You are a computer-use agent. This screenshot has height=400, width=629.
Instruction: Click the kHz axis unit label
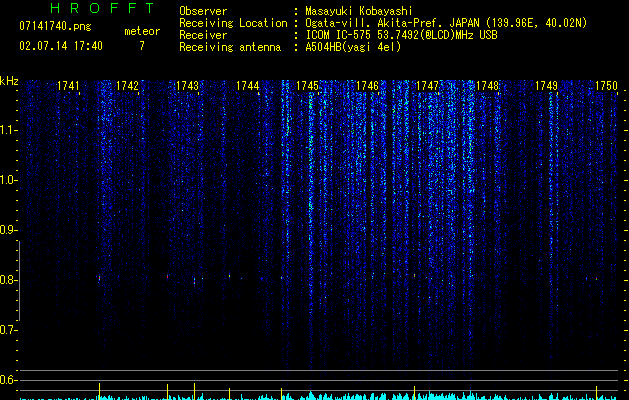tap(9, 81)
